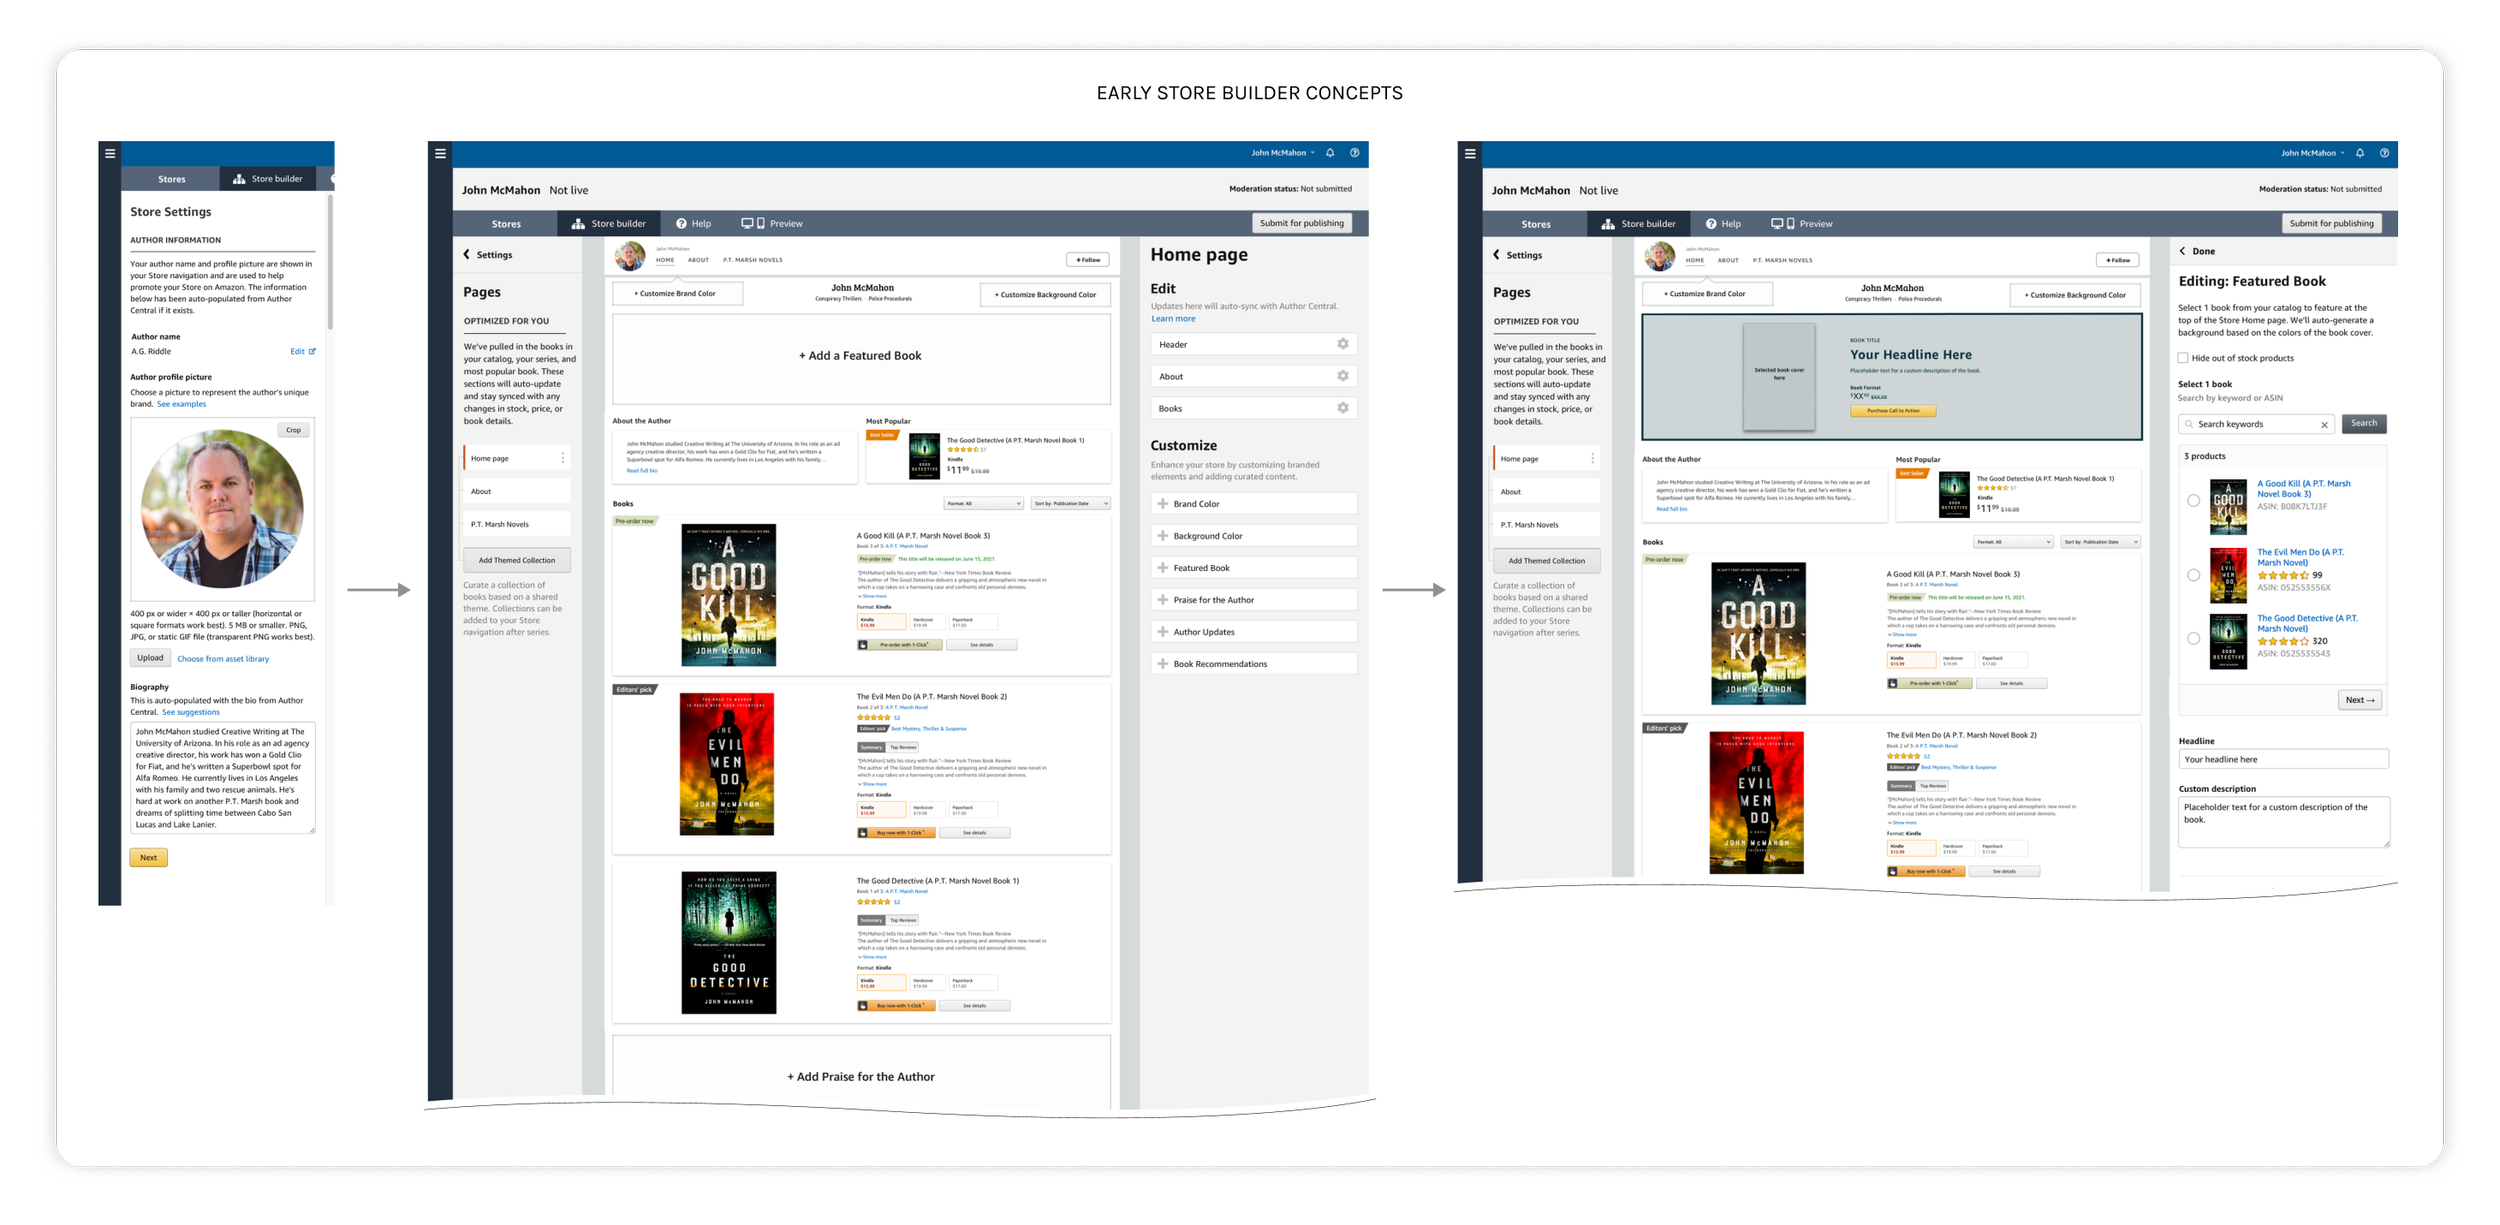2500x1225 pixels.
Task: Click Customize Background Color
Action: pyautogui.click(x=1044, y=294)
